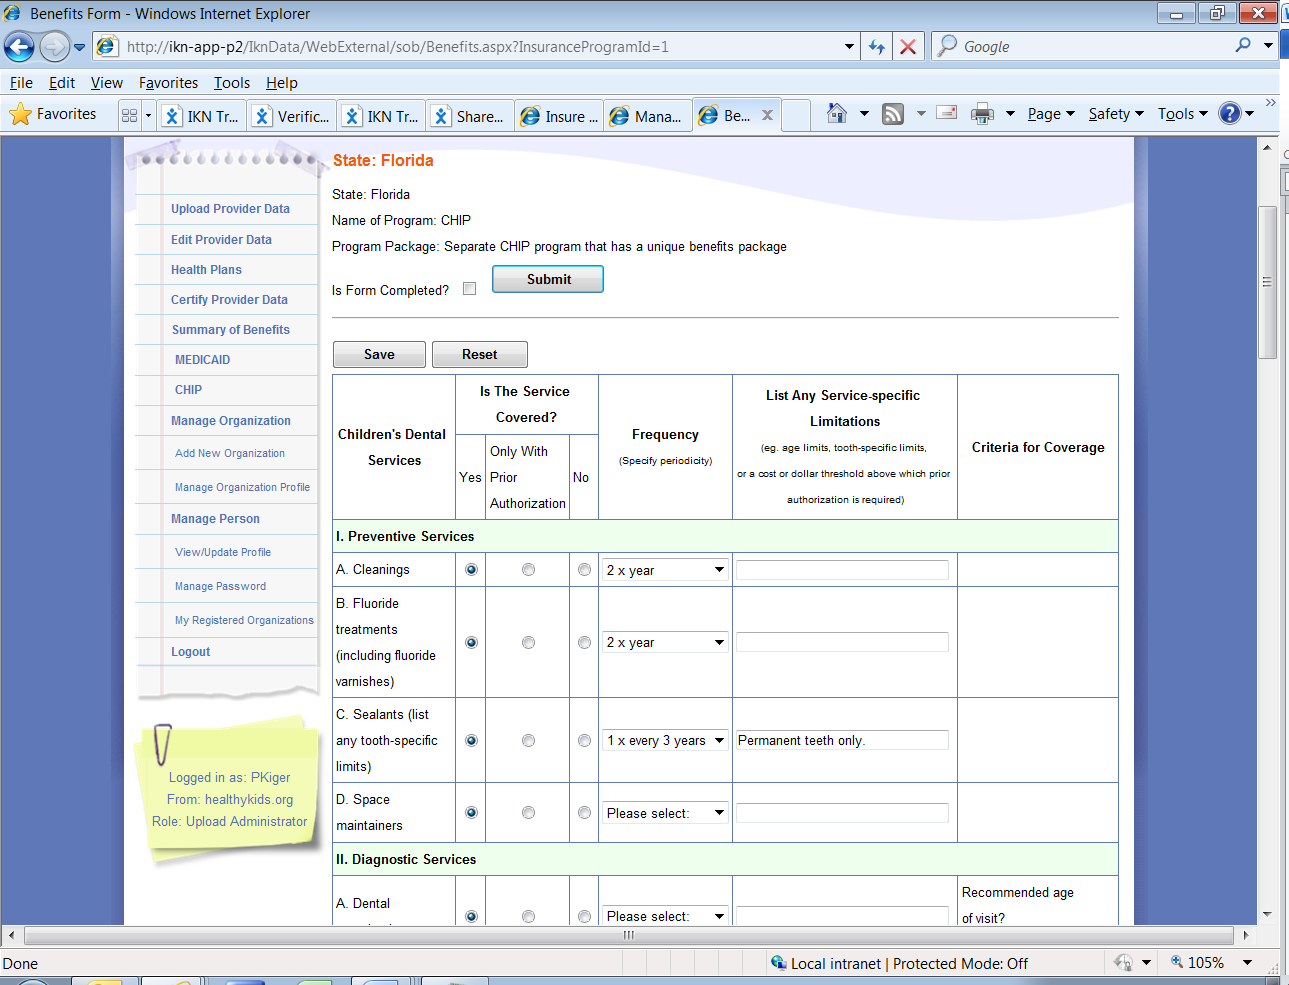Viewport: 1289px width, 985px height.
Task: Click the Home page icon
Action: click(837, 114)
